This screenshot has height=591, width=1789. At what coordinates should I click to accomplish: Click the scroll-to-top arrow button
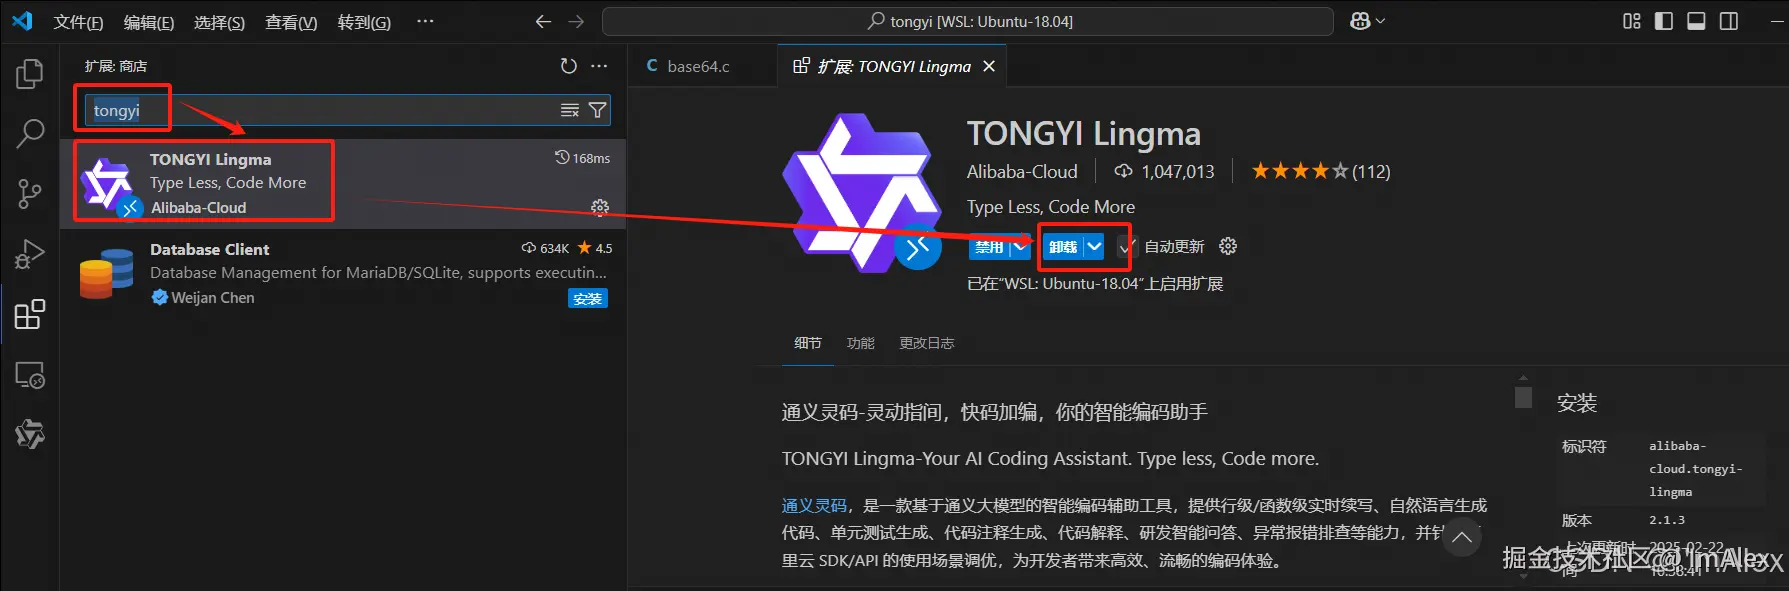click(x=1461, y=537)
